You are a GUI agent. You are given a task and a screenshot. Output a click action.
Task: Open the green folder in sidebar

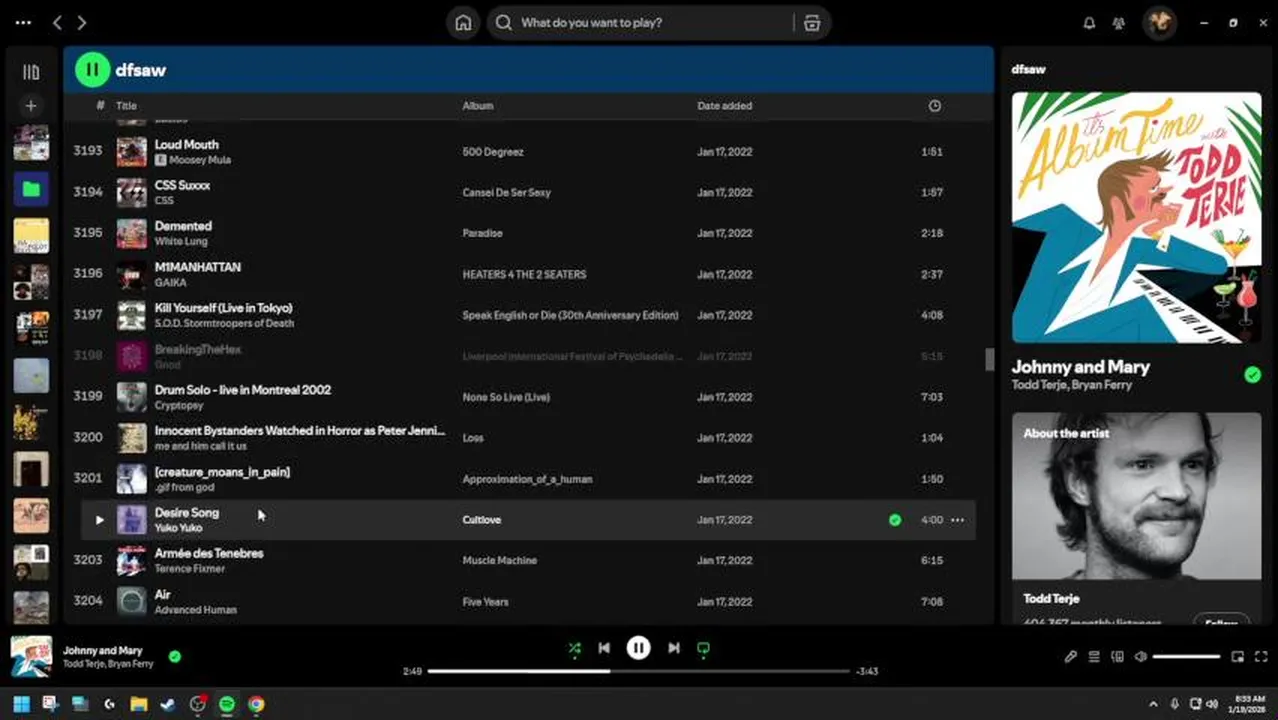(x=31, y=189)
